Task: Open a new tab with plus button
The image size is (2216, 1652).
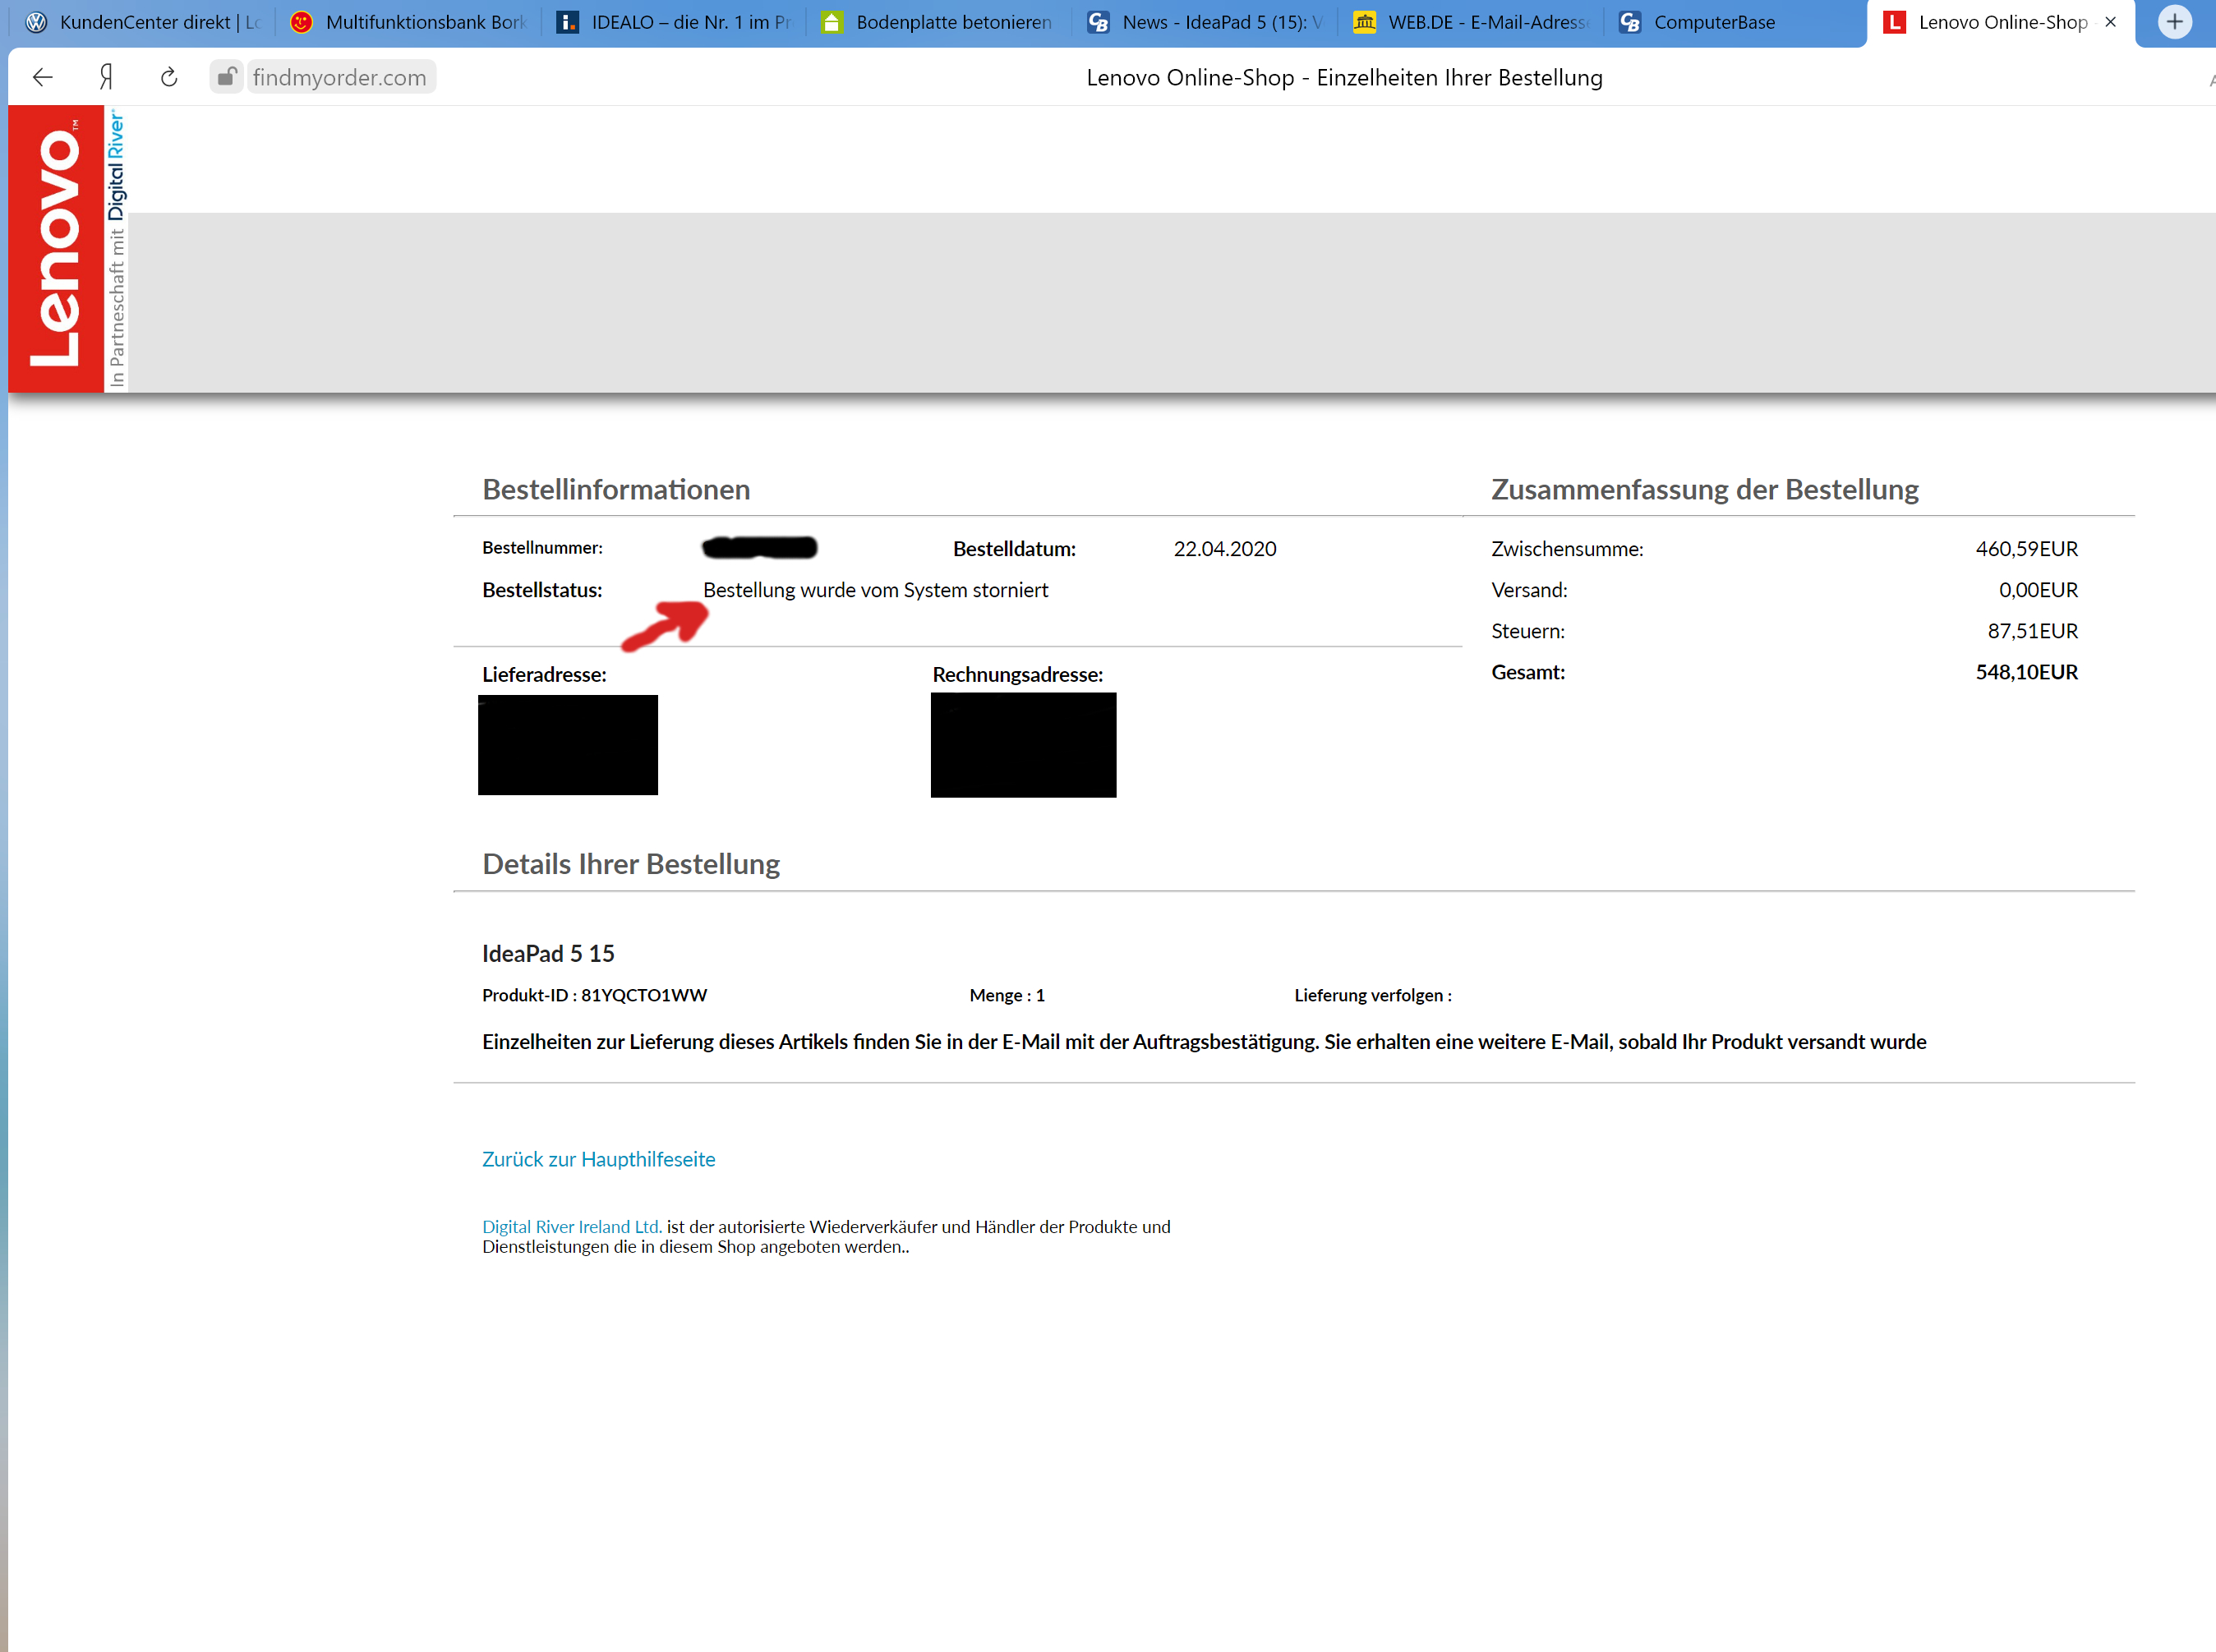Action: click(2174, 22)
